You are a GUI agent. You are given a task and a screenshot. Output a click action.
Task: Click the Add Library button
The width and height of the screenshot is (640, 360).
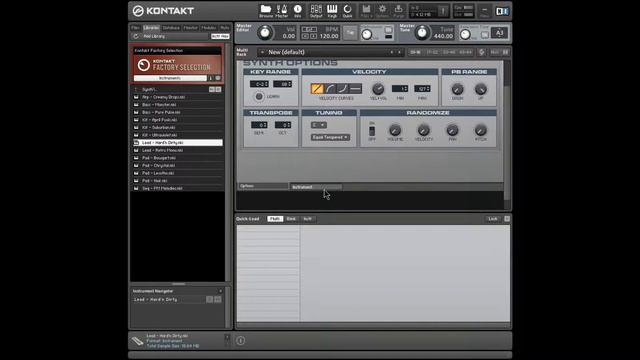tap(154, 36)
